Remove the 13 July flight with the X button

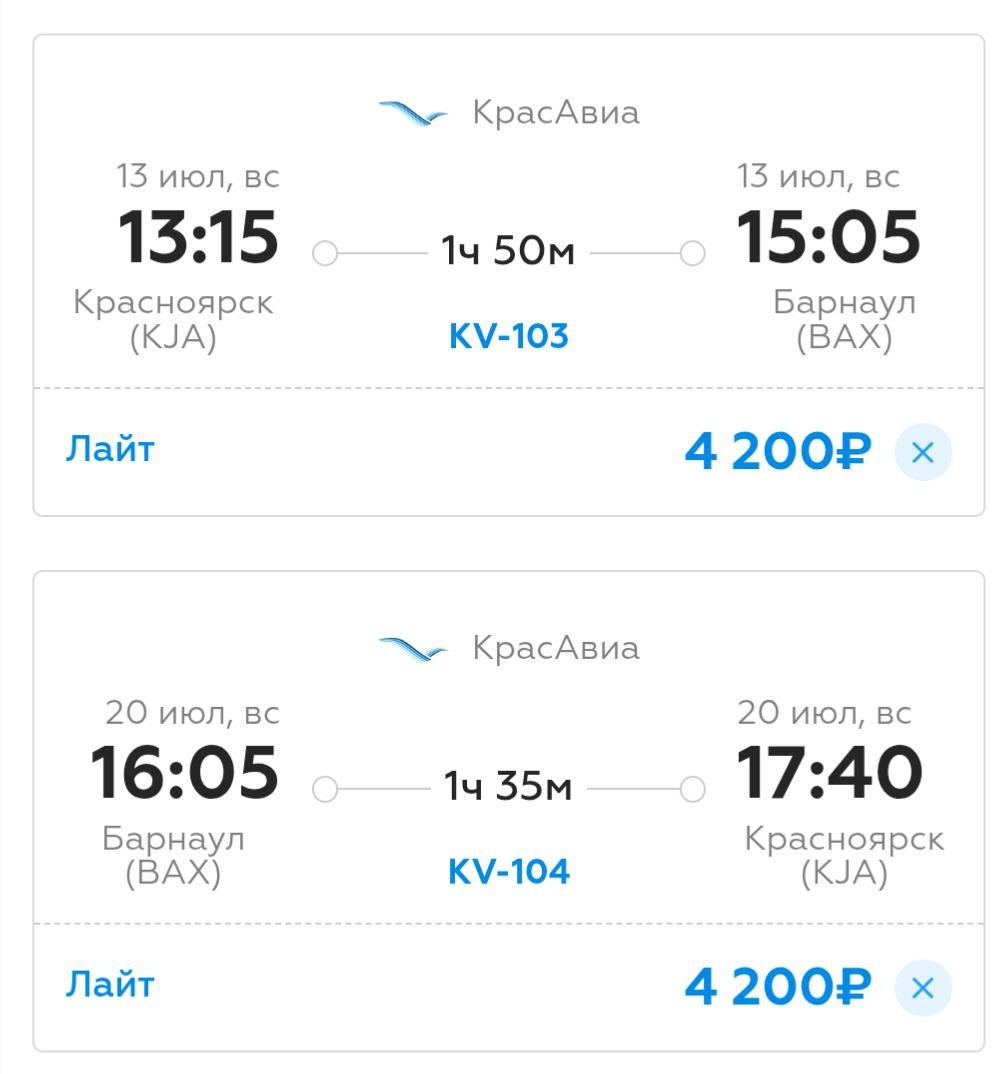coord(922,453)
